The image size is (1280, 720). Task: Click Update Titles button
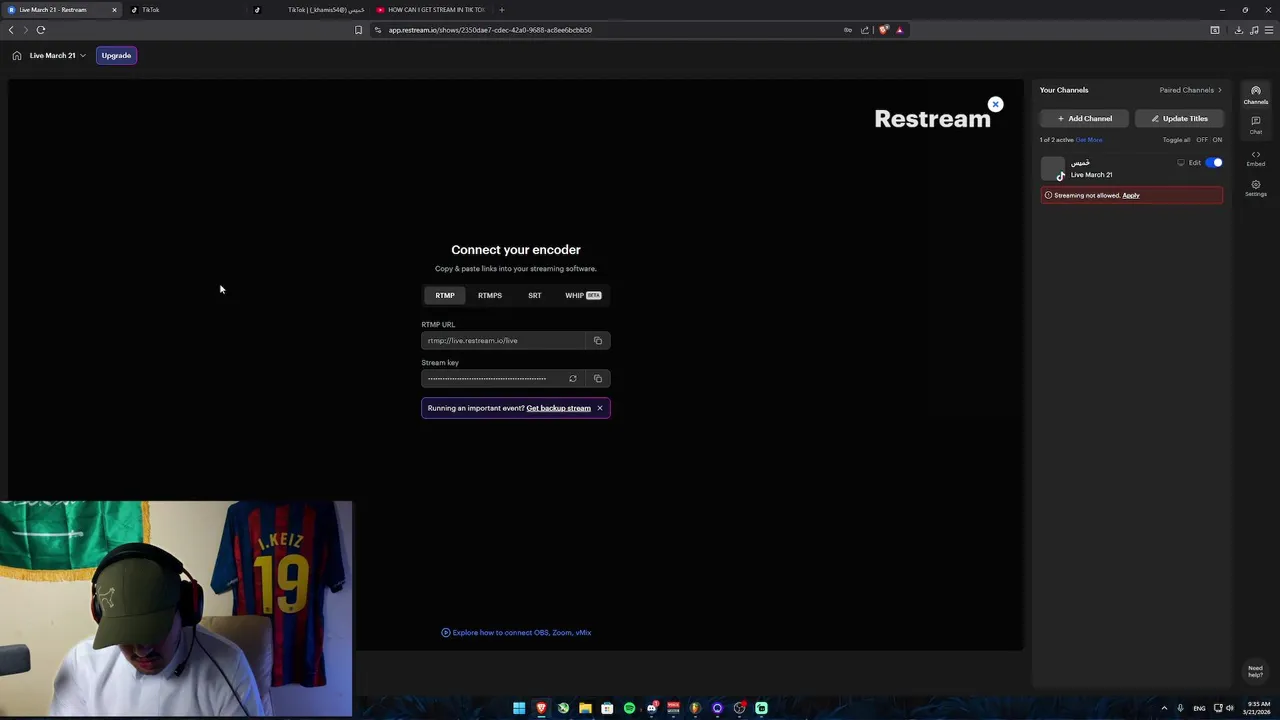click(x=1179, y=119)
